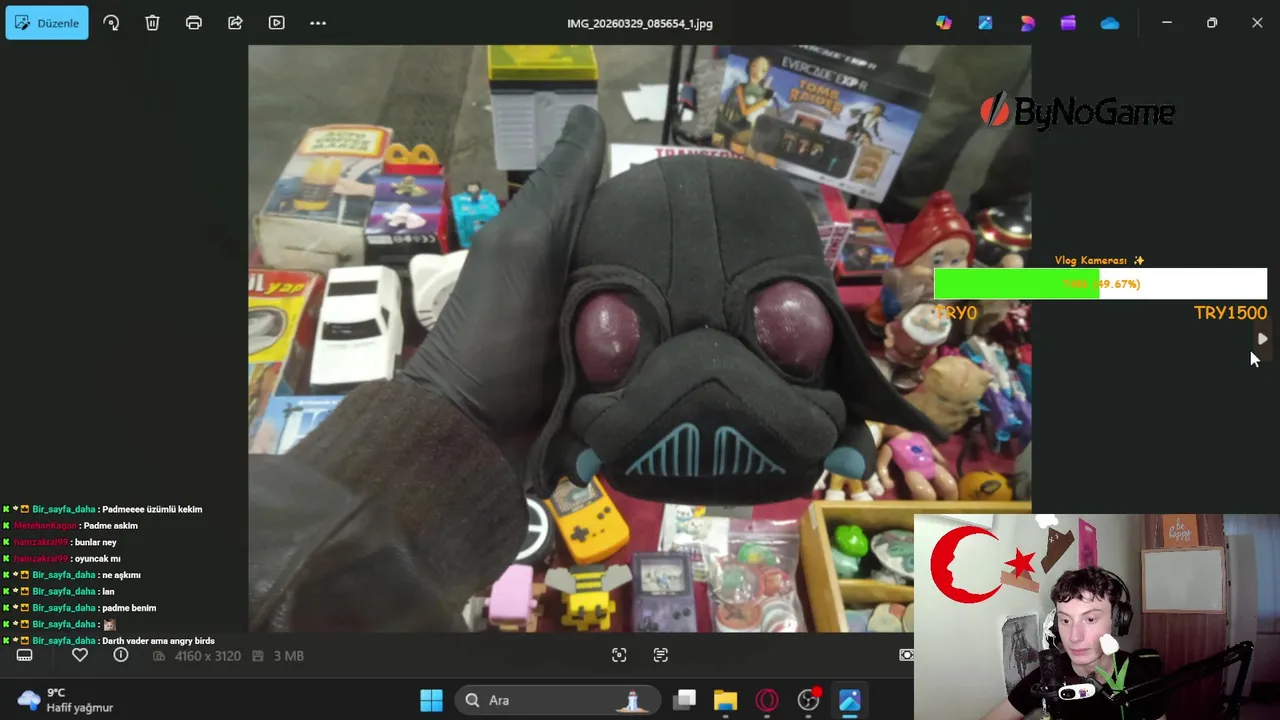The width and height of the screenshot is (1280, 720).
Task: Click the extract text icon in bottom bar
Action: (661, 655)
